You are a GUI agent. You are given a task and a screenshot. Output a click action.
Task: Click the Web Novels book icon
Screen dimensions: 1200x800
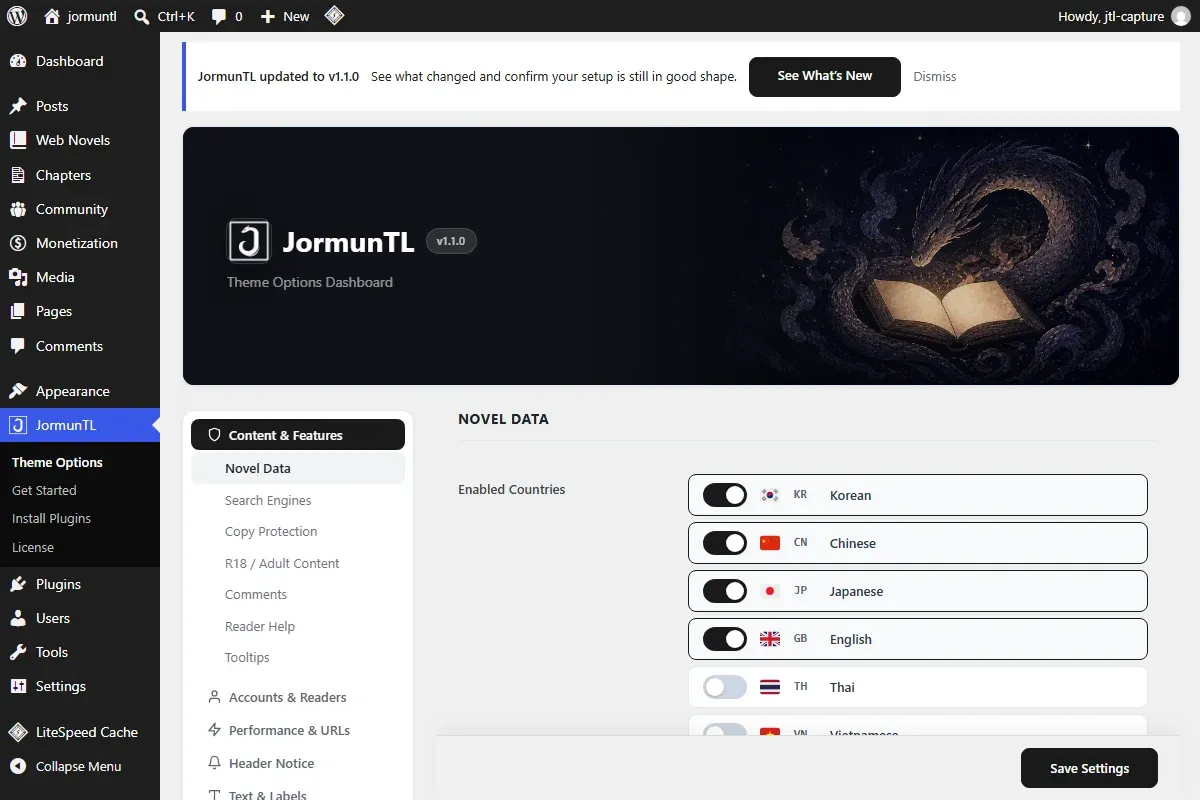tap(18, 140)
